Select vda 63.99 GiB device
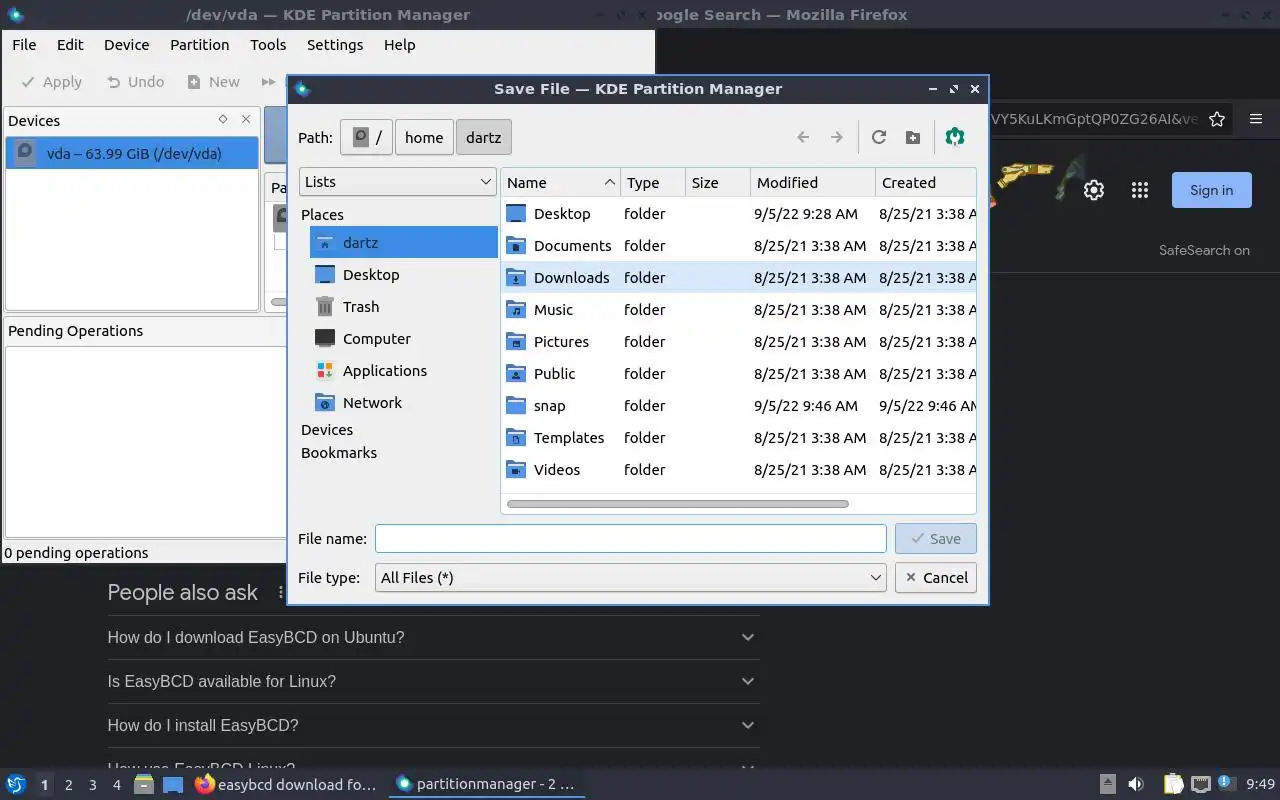Image resolution: width=1280 pixels, height=800 pixels. (132, 153)
